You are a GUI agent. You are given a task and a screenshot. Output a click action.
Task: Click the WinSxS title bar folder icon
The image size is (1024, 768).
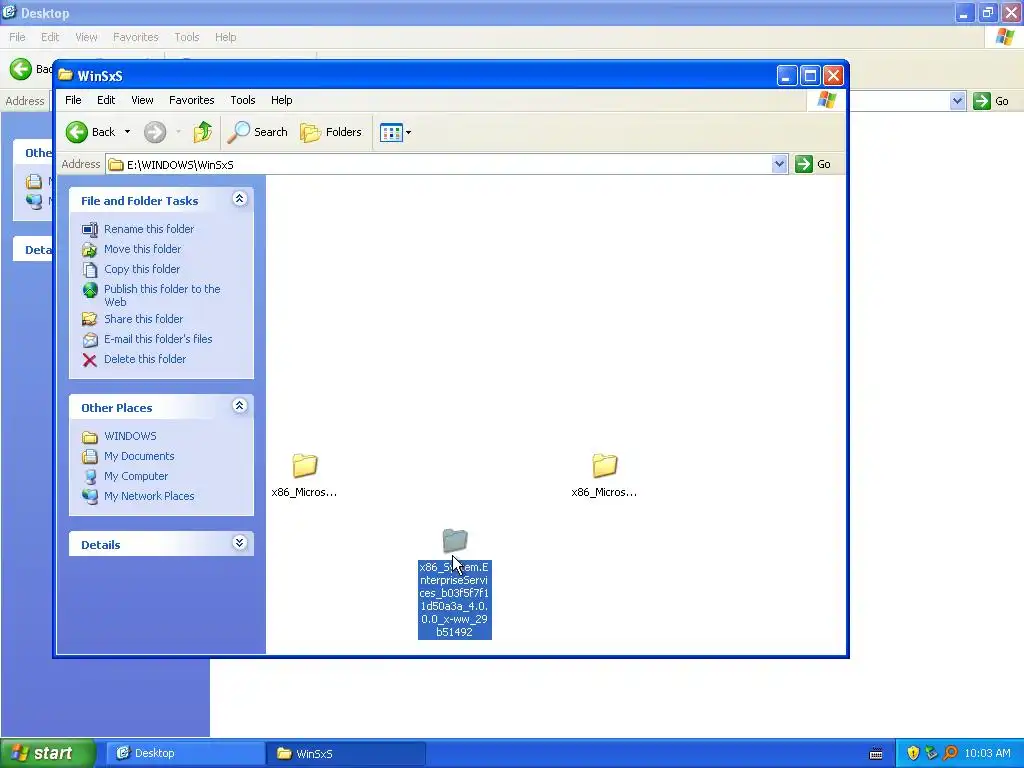pos(65,75)
